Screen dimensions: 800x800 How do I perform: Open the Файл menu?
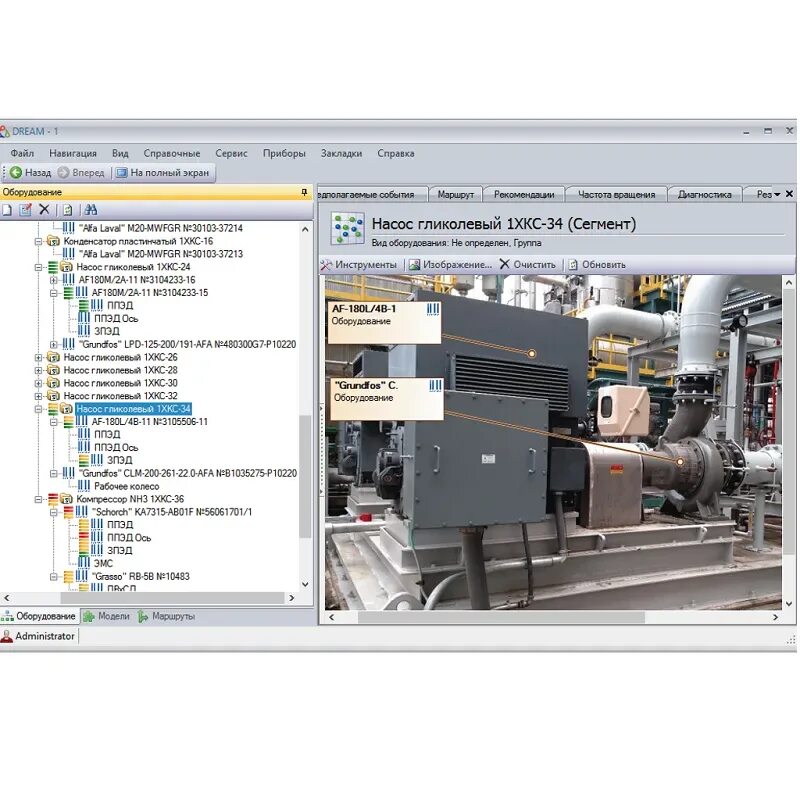click(x=22, y=154)
